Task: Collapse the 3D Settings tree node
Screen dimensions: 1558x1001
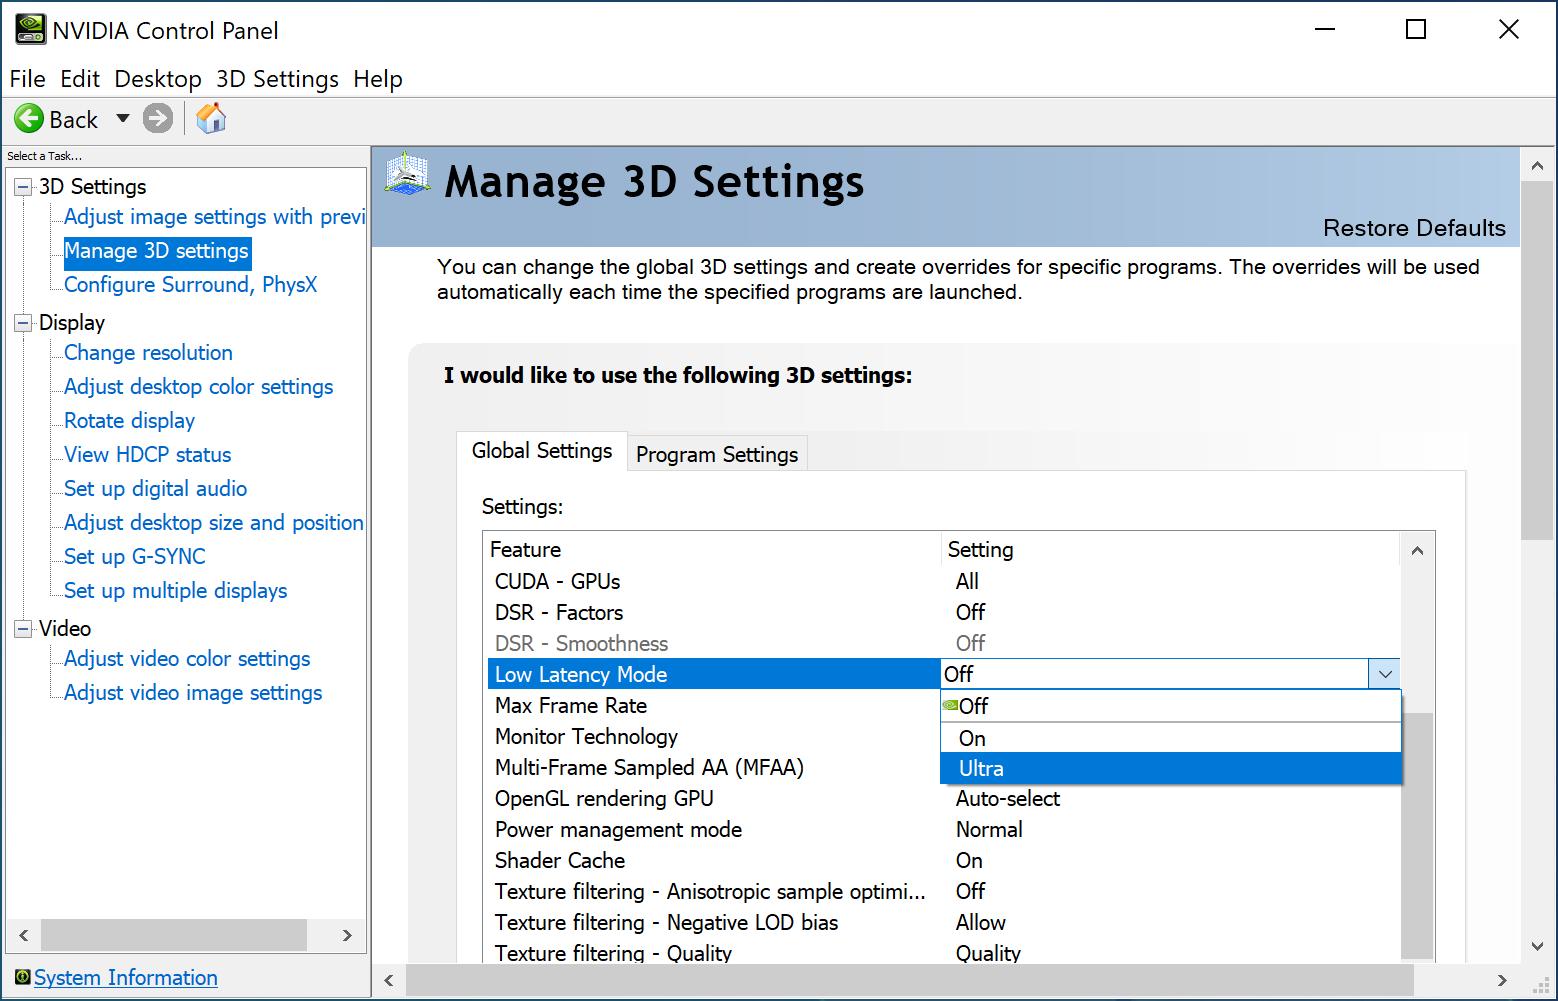Action: 23,187
